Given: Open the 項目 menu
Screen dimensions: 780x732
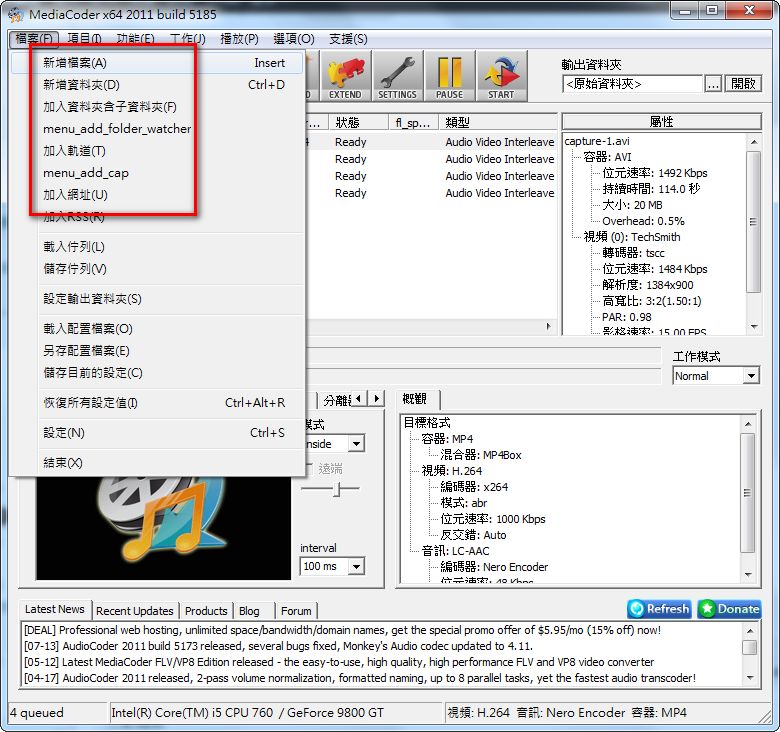Looking at the screenshot, I should 84,38.
